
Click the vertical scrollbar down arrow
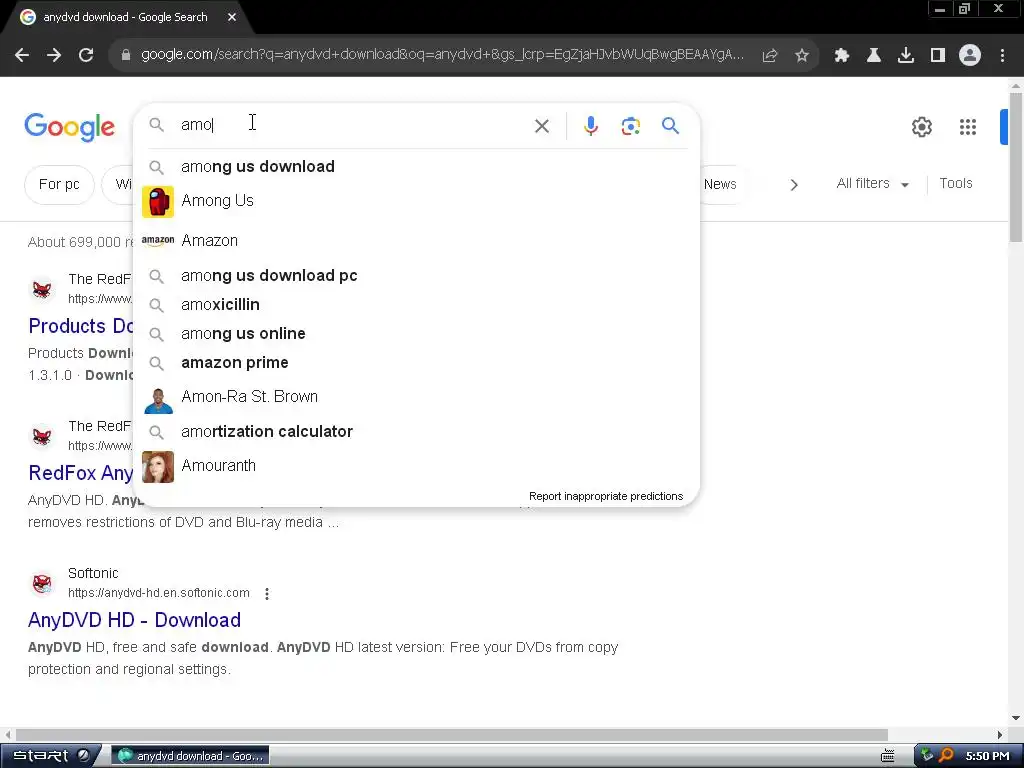(x=1016, y=718)
